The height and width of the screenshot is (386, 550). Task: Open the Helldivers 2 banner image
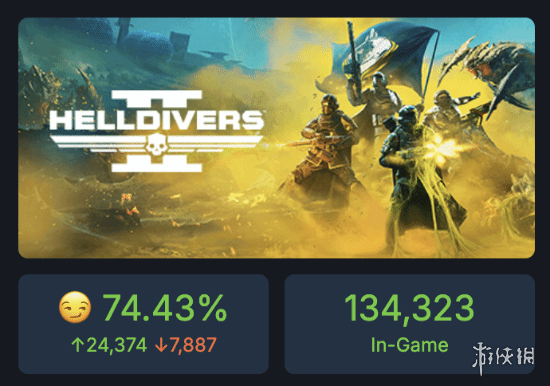coord(276,138)
